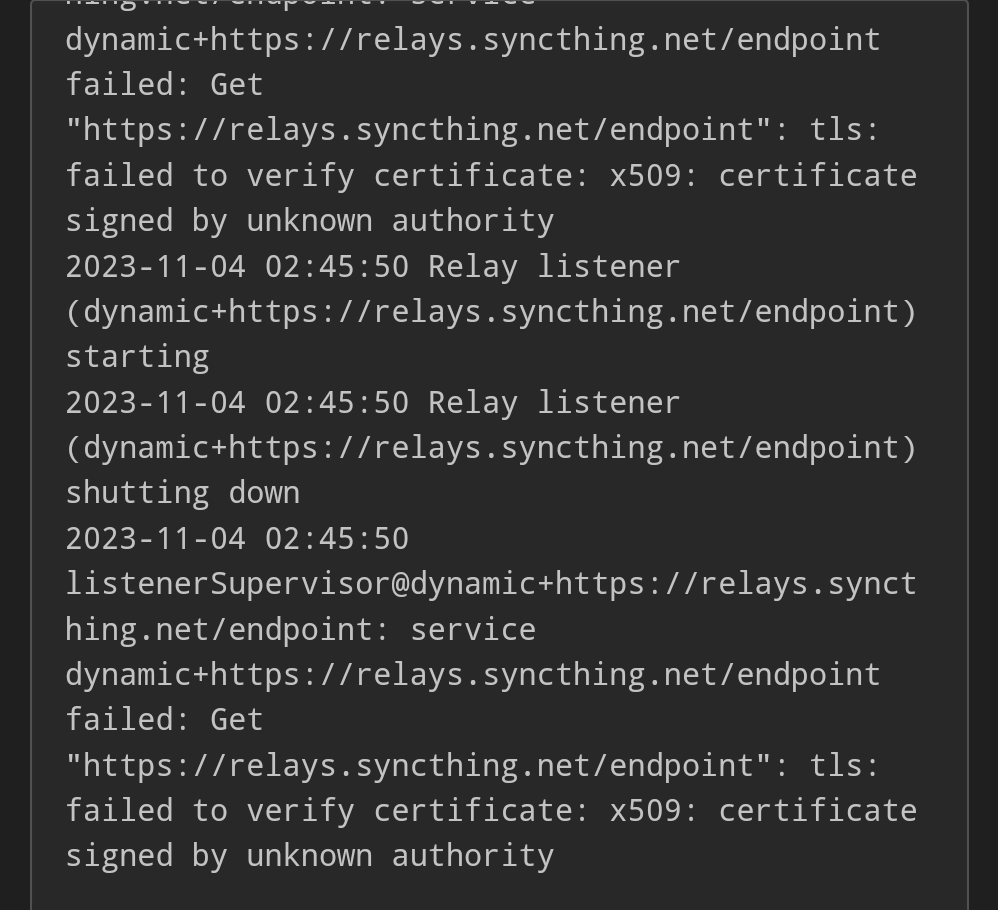This screenshot has height=910, width=998.
Task: Click the first "failed to verify certificate" line
Action: [x=490, y=176]
